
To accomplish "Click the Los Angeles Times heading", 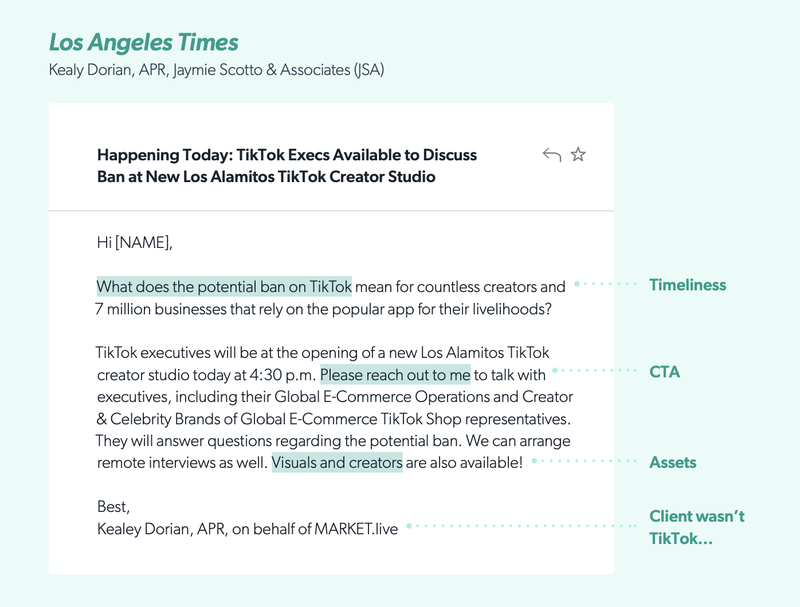I will [143, 43].
